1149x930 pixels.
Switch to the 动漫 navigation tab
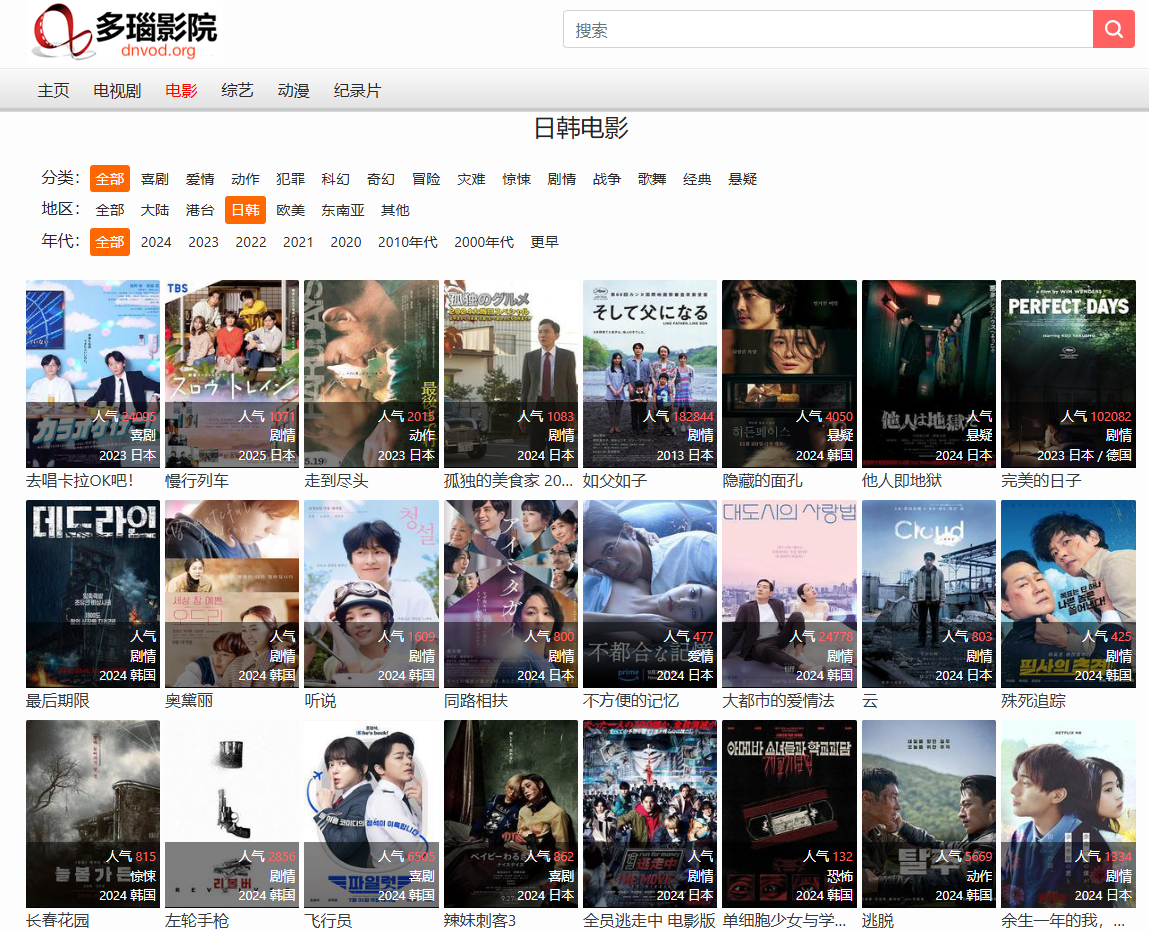[293, 90]
